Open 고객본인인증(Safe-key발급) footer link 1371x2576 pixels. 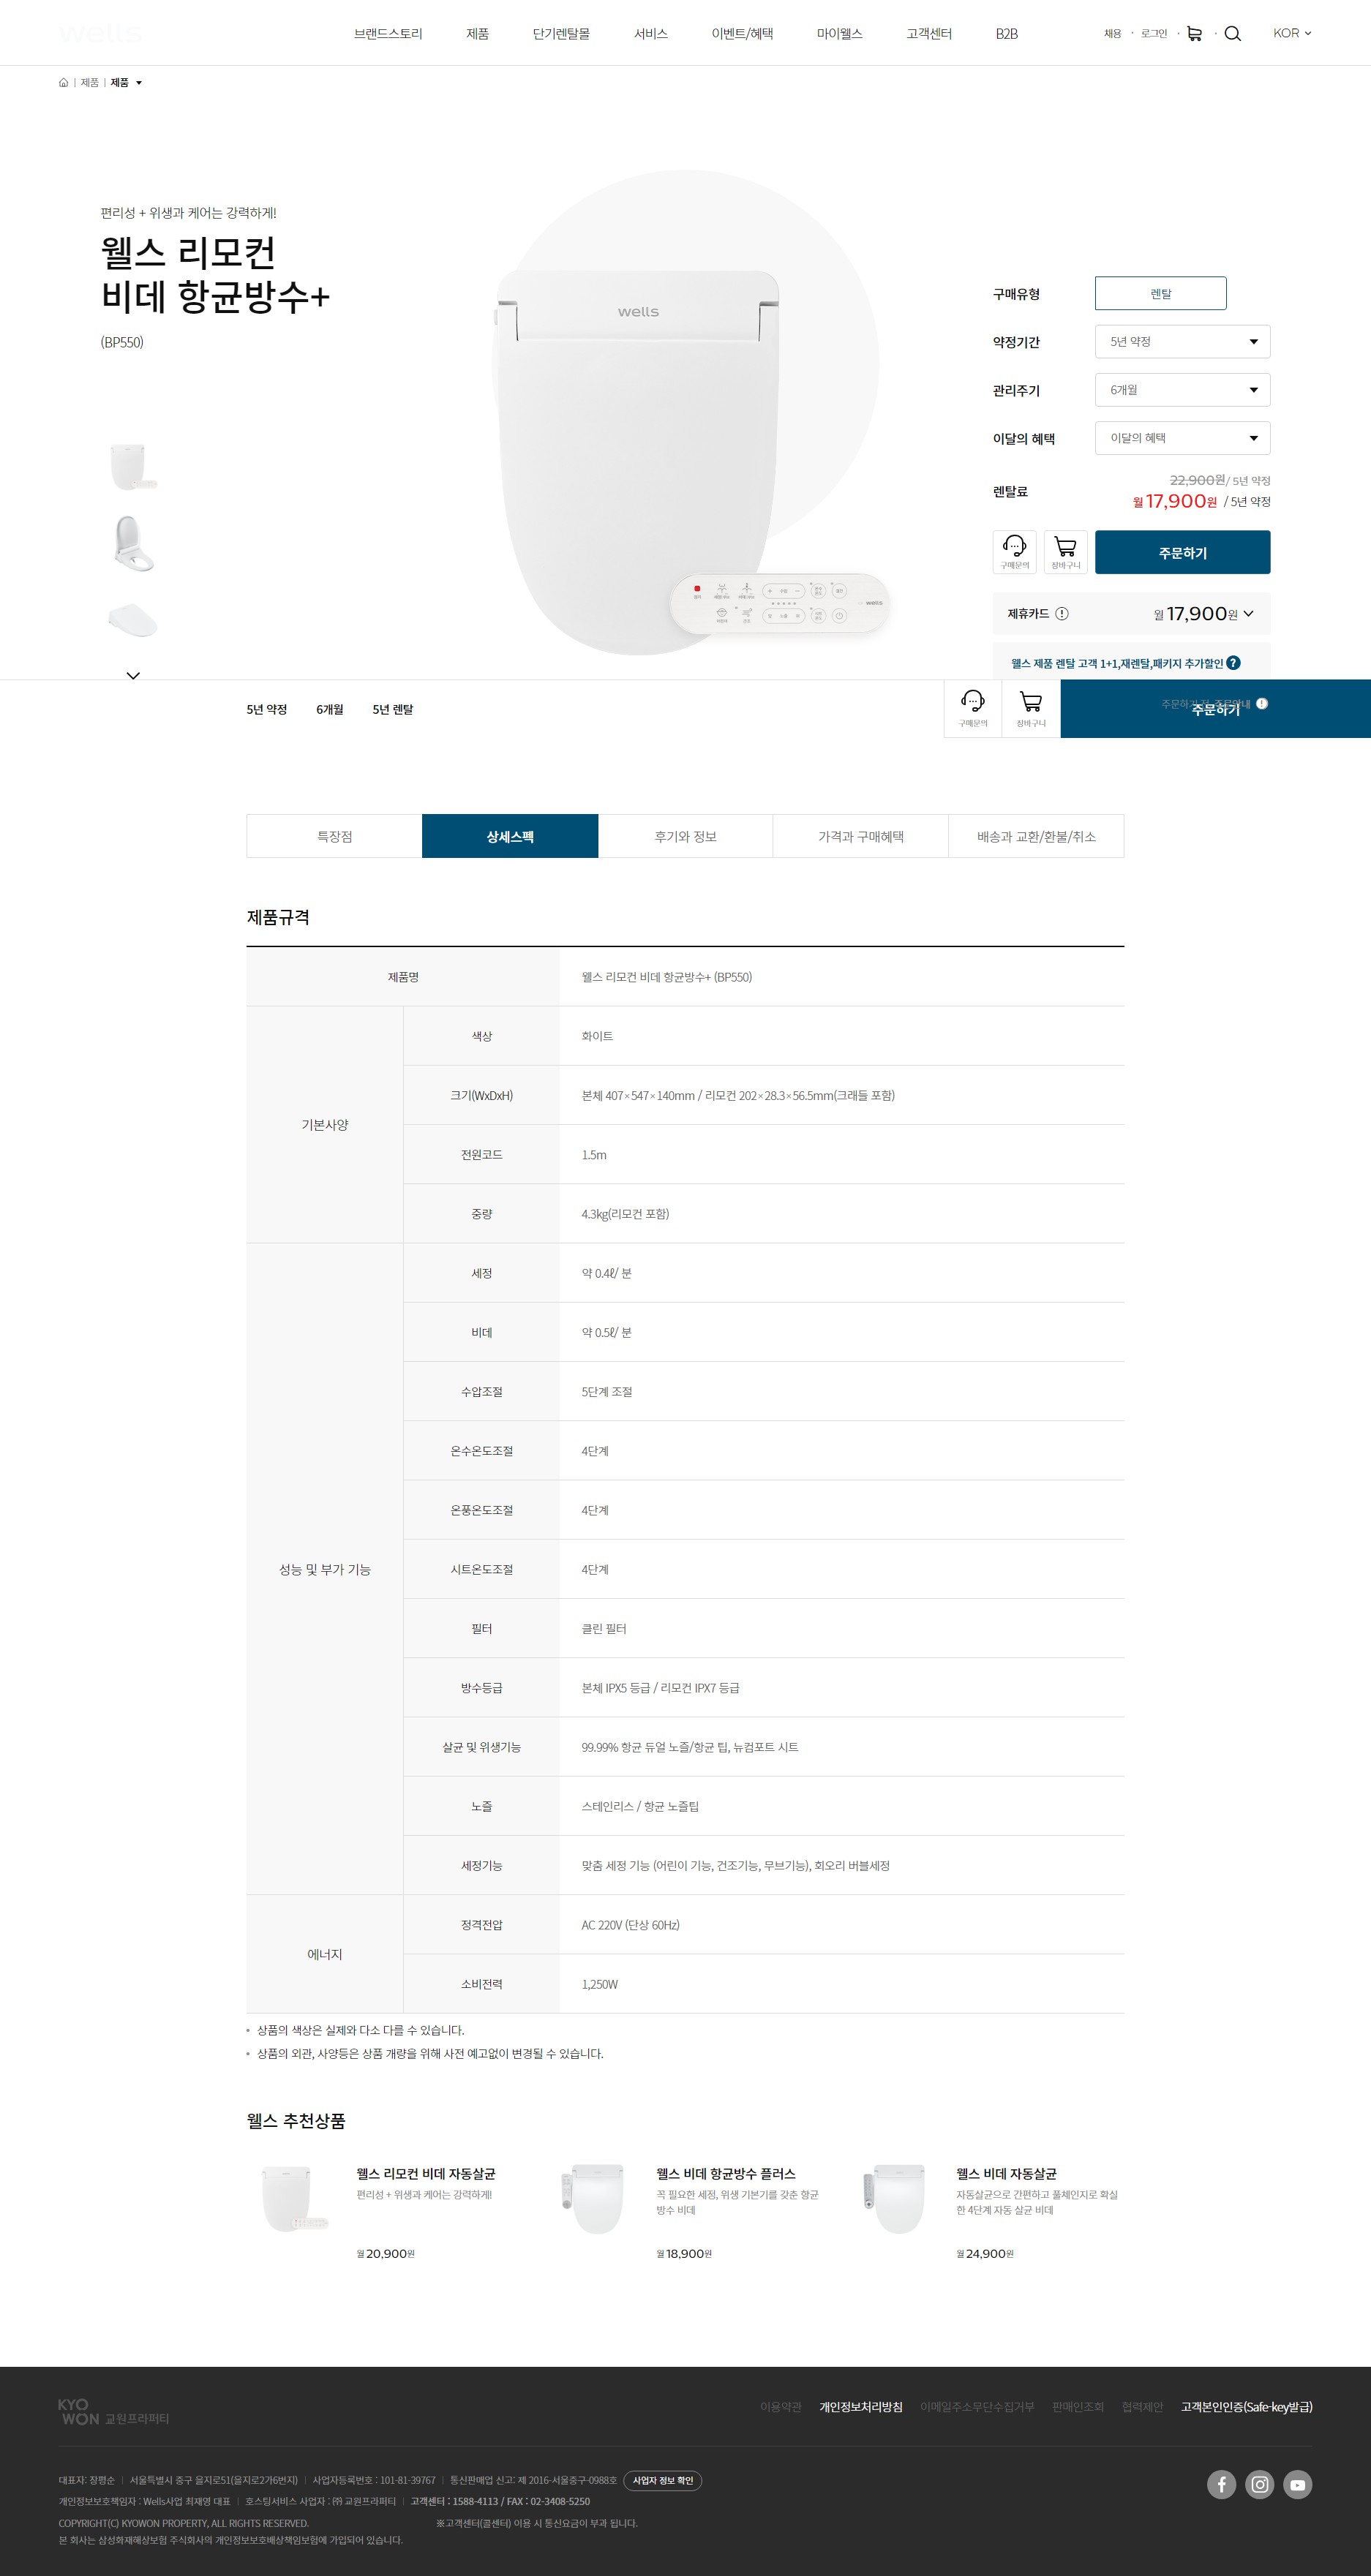(1246, 2406)
